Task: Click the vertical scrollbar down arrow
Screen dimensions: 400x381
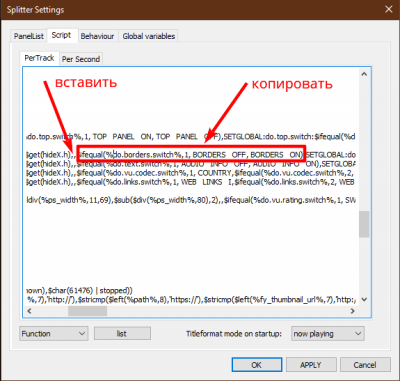Action: point(364,299)
